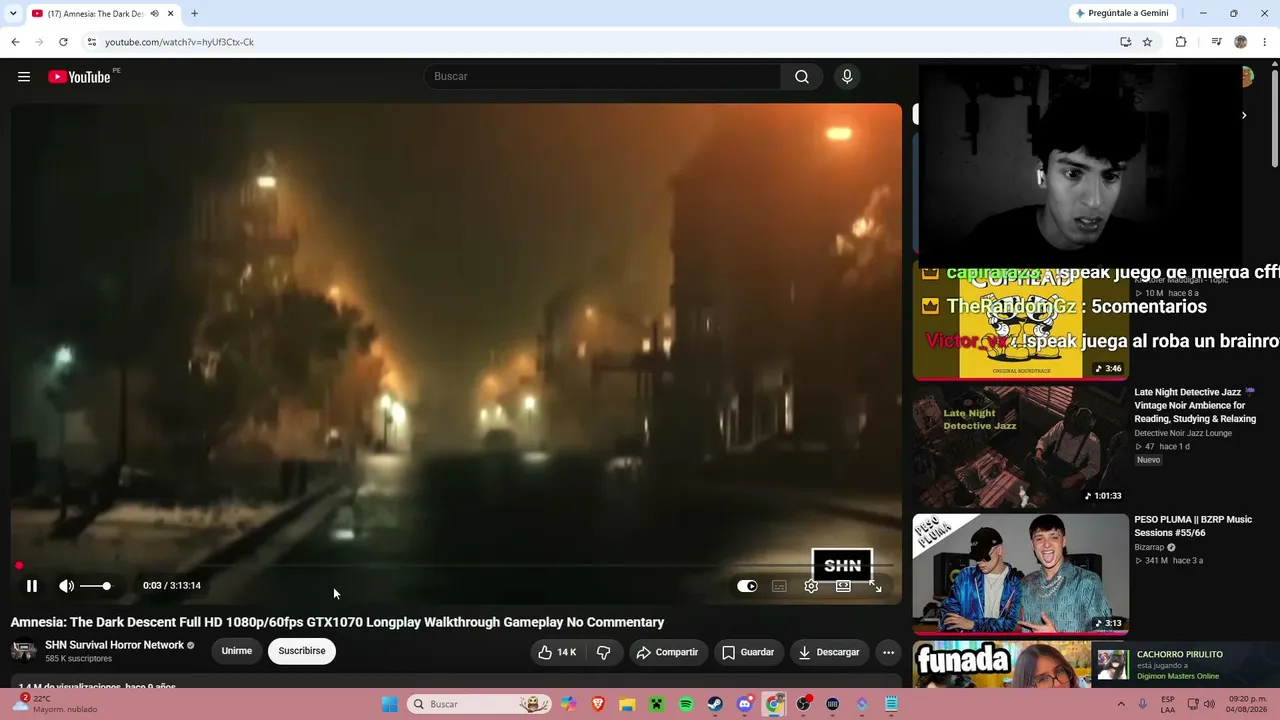Subscribe with the Suscribirse button

(x=302, y=651)
